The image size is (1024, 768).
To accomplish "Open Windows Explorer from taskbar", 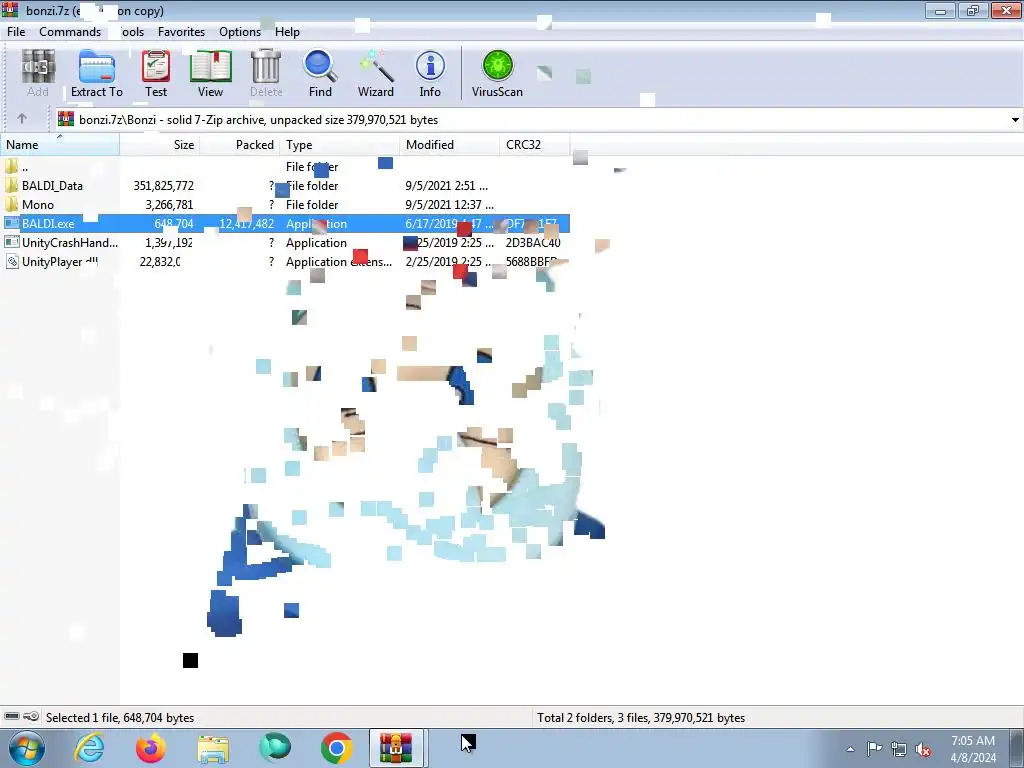I will coord(213,748).
